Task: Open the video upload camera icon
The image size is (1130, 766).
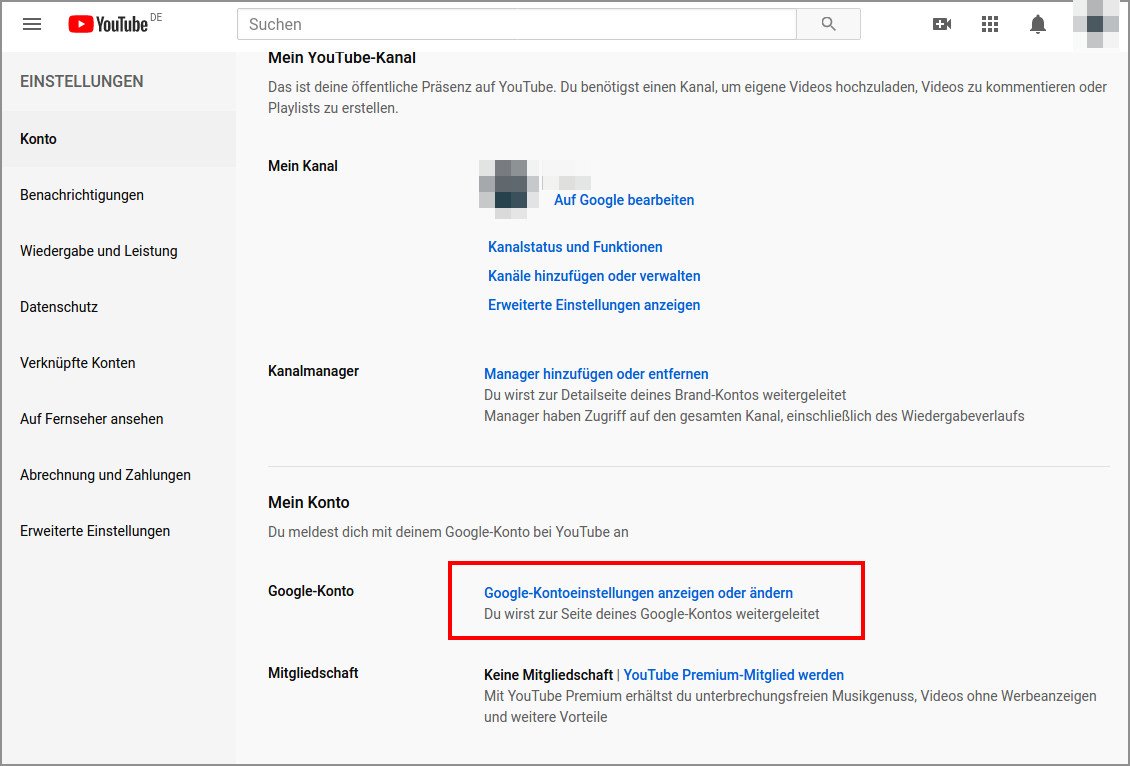Action: [x=941, y=24]
